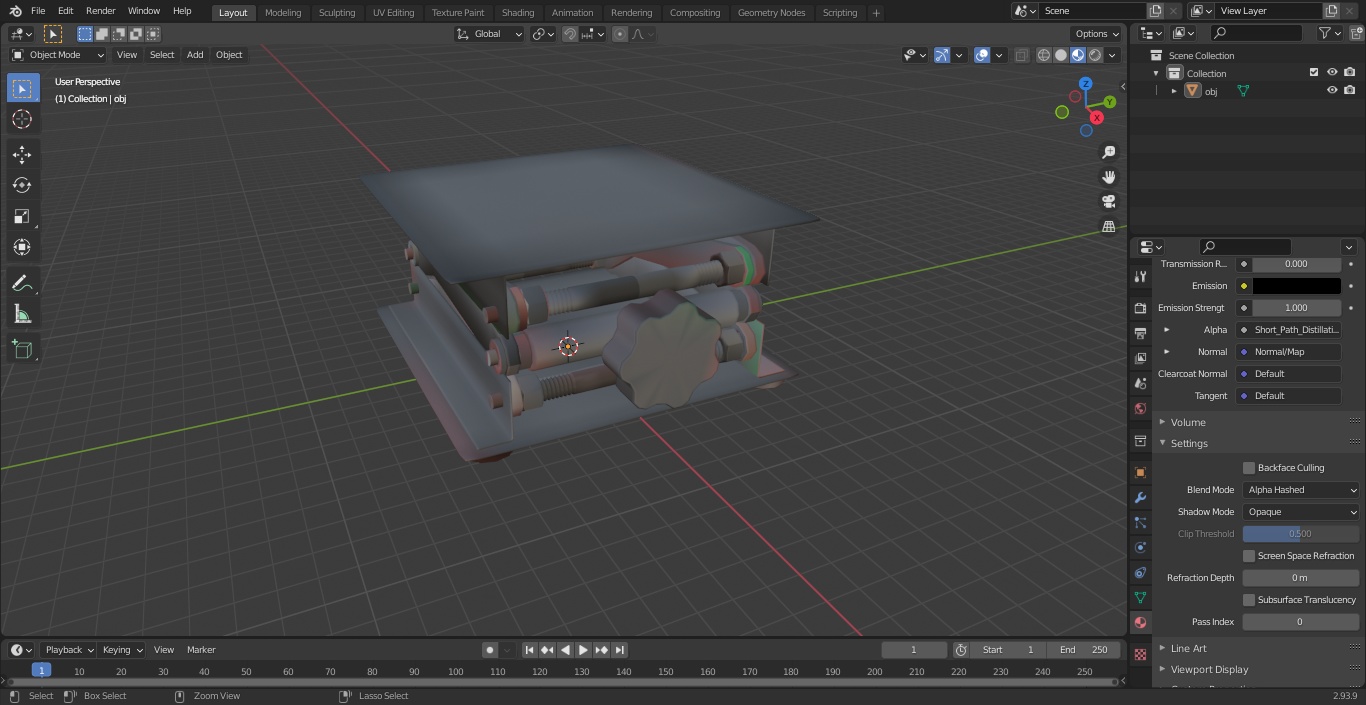Open the Output properties tab
Image resolution: width=1366 pixels, height=705 pixels.
(1140, 333)
